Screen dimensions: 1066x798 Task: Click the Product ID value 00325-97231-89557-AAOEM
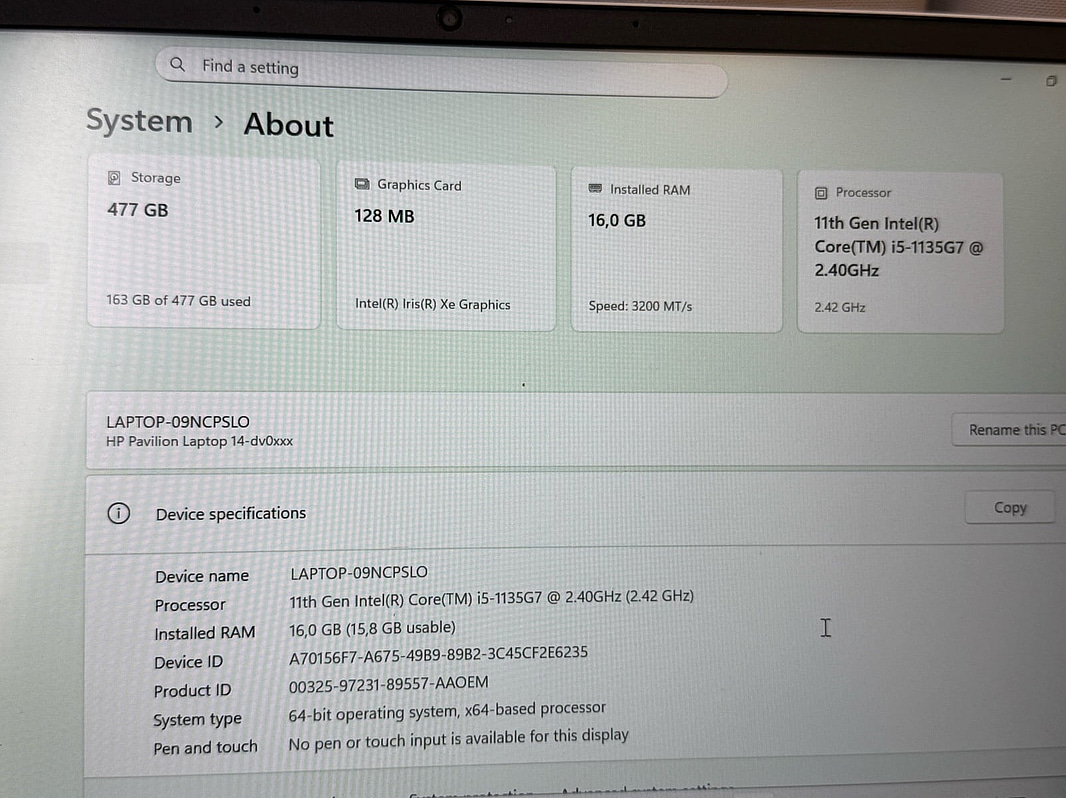pyautogui.click(x=388, y=683)
